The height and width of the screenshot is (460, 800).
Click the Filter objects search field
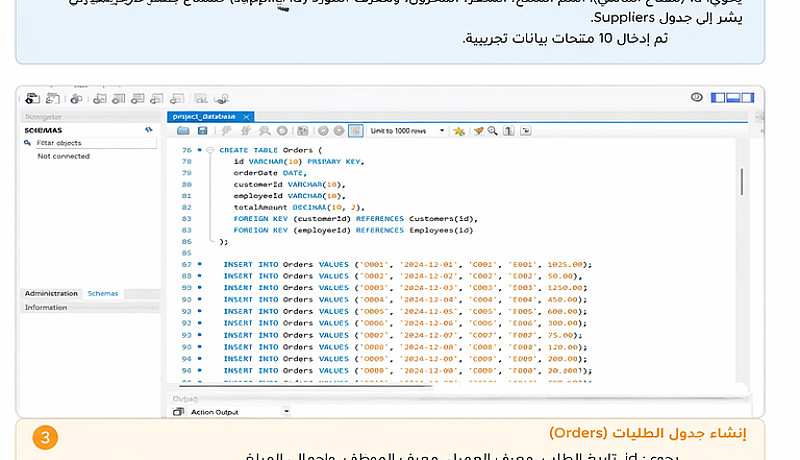(96, 143)
